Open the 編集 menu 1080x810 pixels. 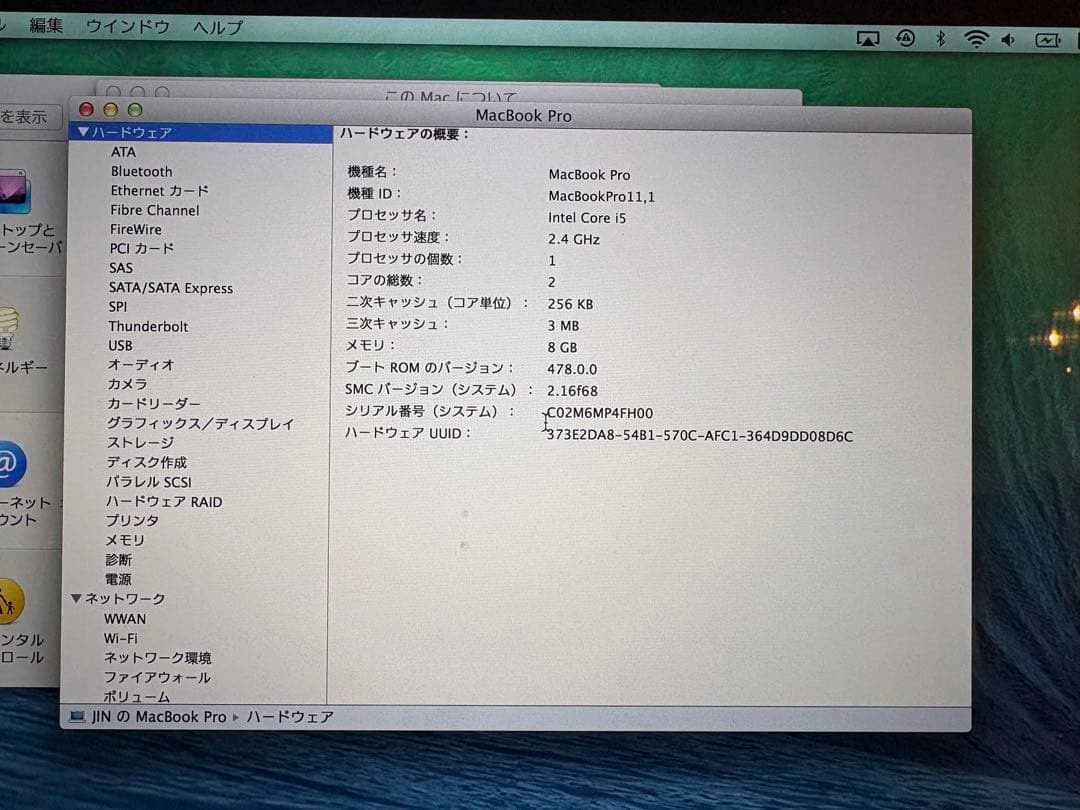click(45, 25)
